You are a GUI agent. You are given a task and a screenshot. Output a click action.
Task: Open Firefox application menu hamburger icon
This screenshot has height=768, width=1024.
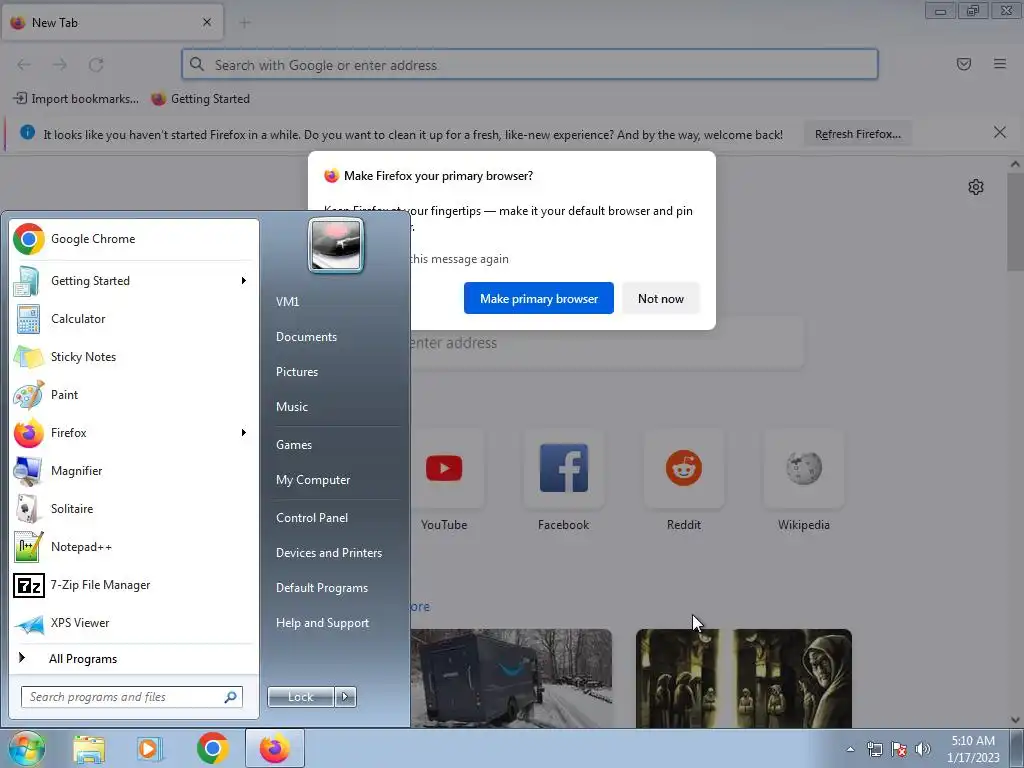tap(1000, 64)
